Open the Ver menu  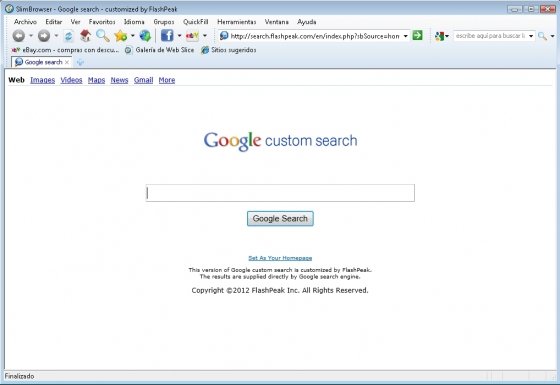(x=75, y=22)
